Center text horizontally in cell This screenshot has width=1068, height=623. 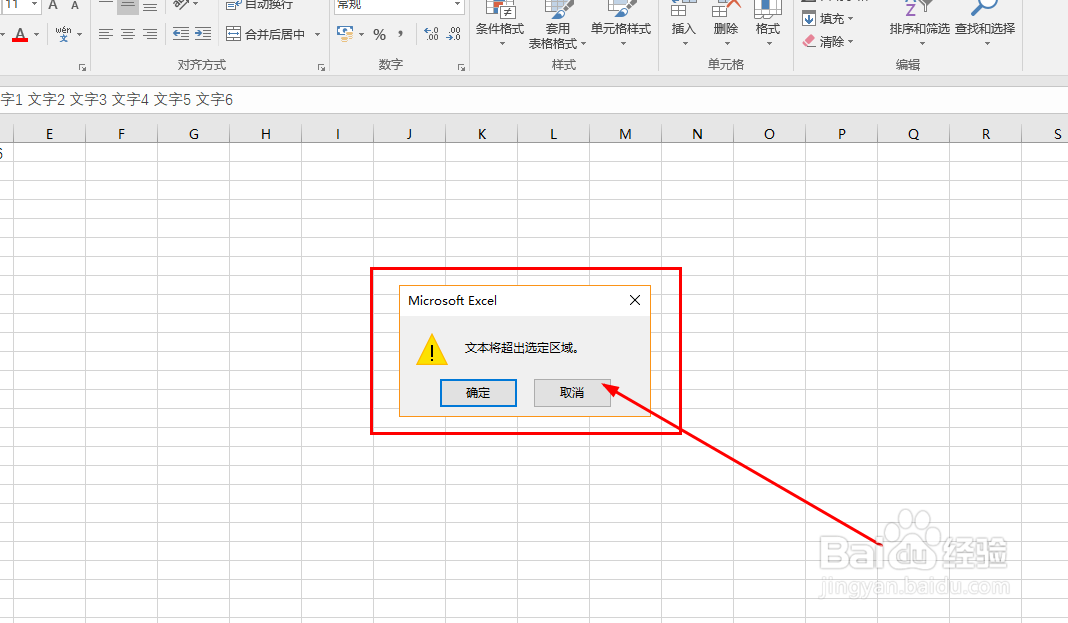(128, 34)
